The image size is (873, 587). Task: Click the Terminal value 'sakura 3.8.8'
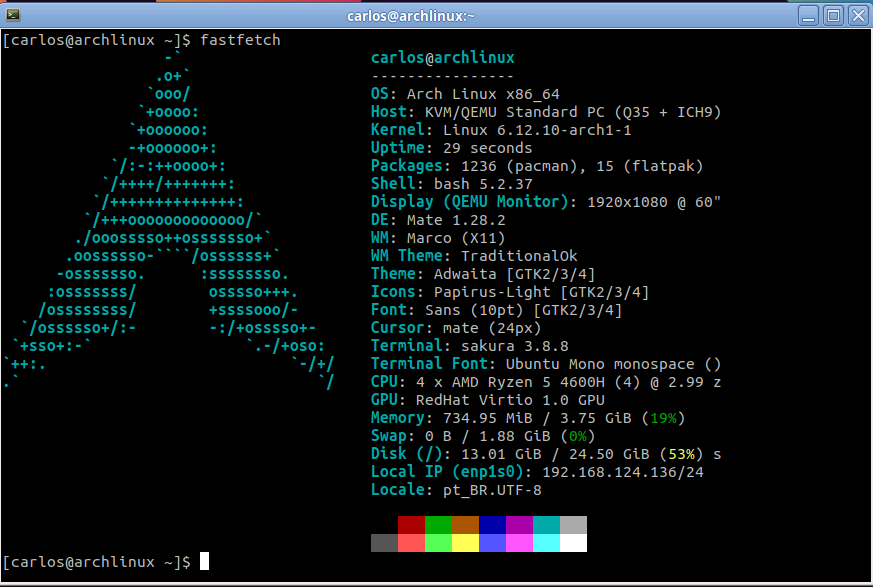[515, 346]
